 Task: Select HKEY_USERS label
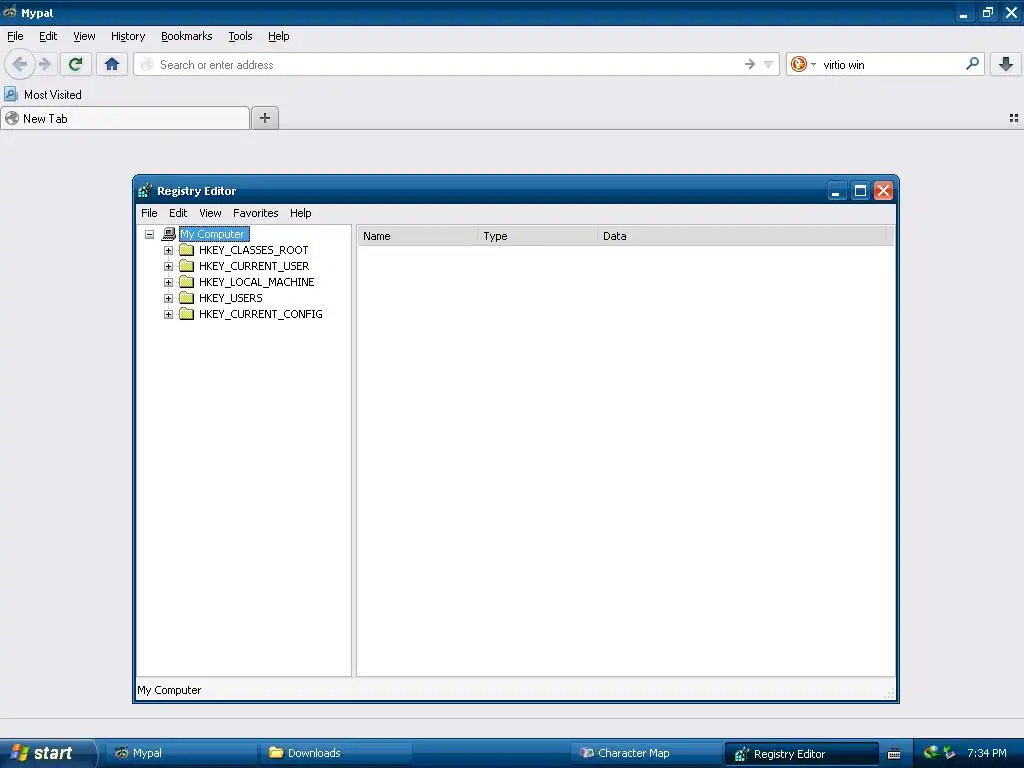point(231,298)
